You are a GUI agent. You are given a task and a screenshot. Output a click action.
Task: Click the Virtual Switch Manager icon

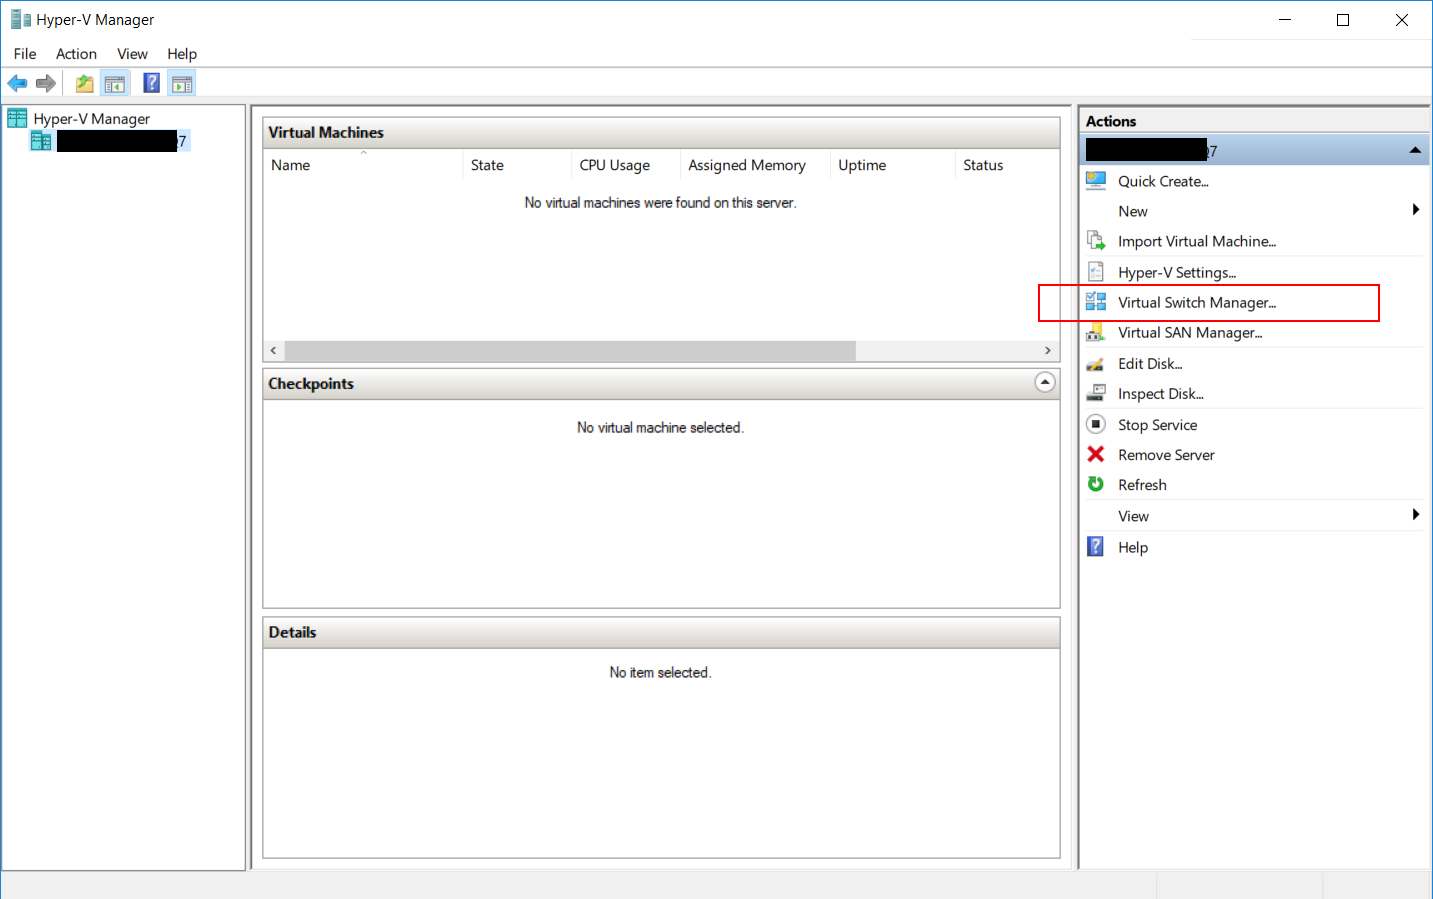(1096, 302)
